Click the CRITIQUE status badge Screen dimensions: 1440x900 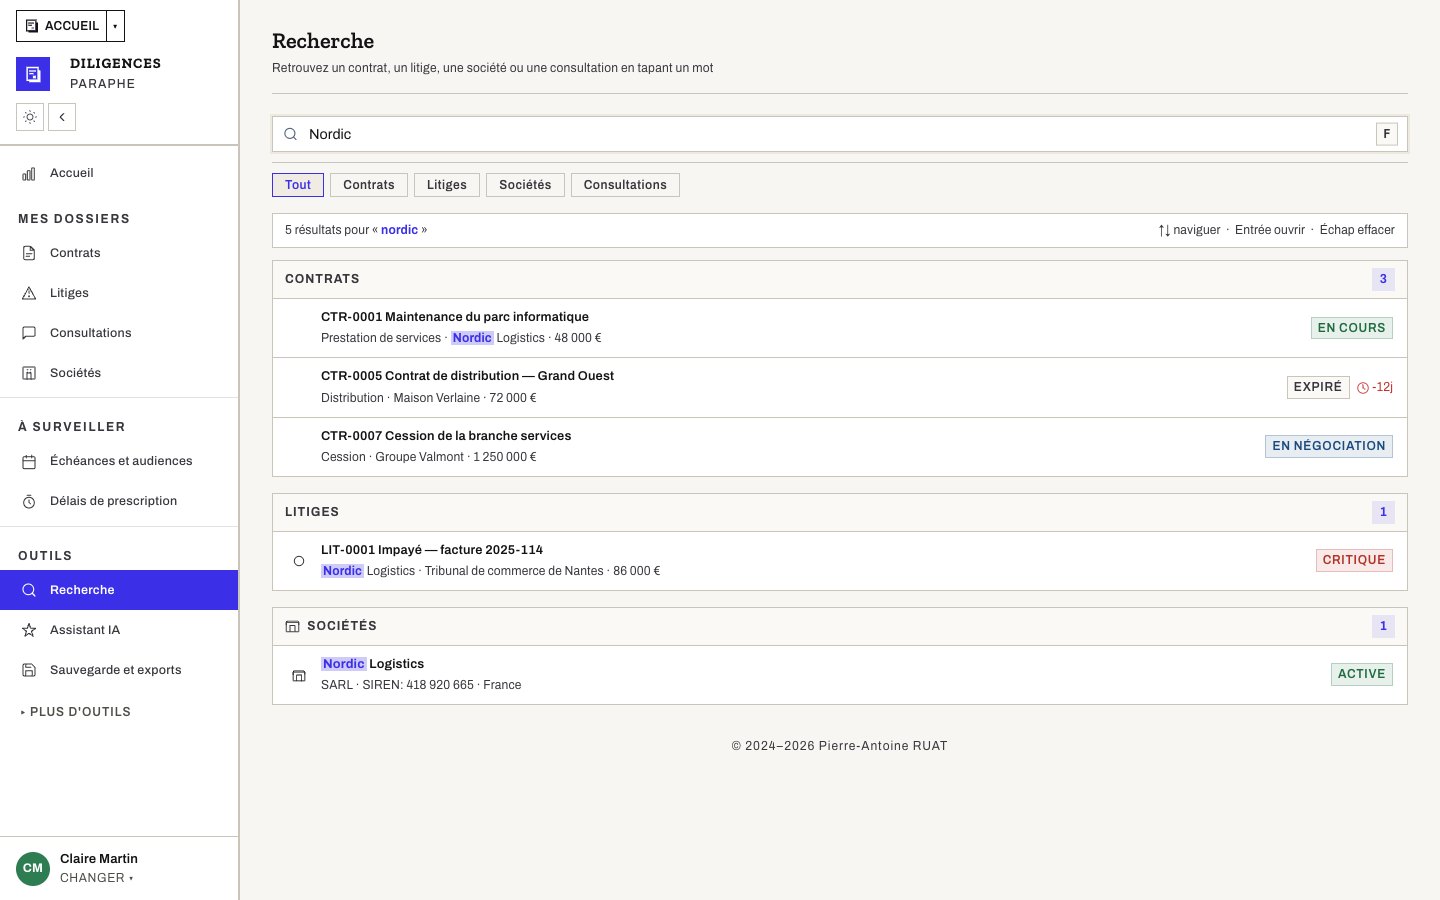pos(1354,560)
